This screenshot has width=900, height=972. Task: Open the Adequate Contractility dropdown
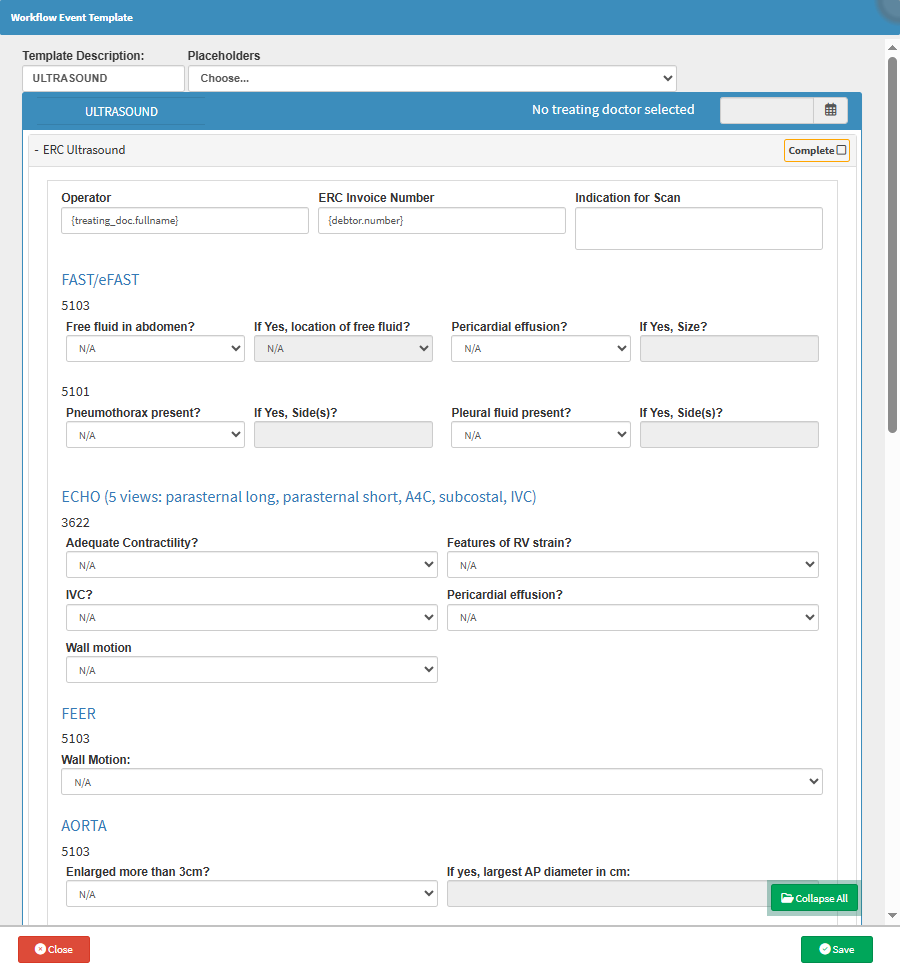coord(251,565)
